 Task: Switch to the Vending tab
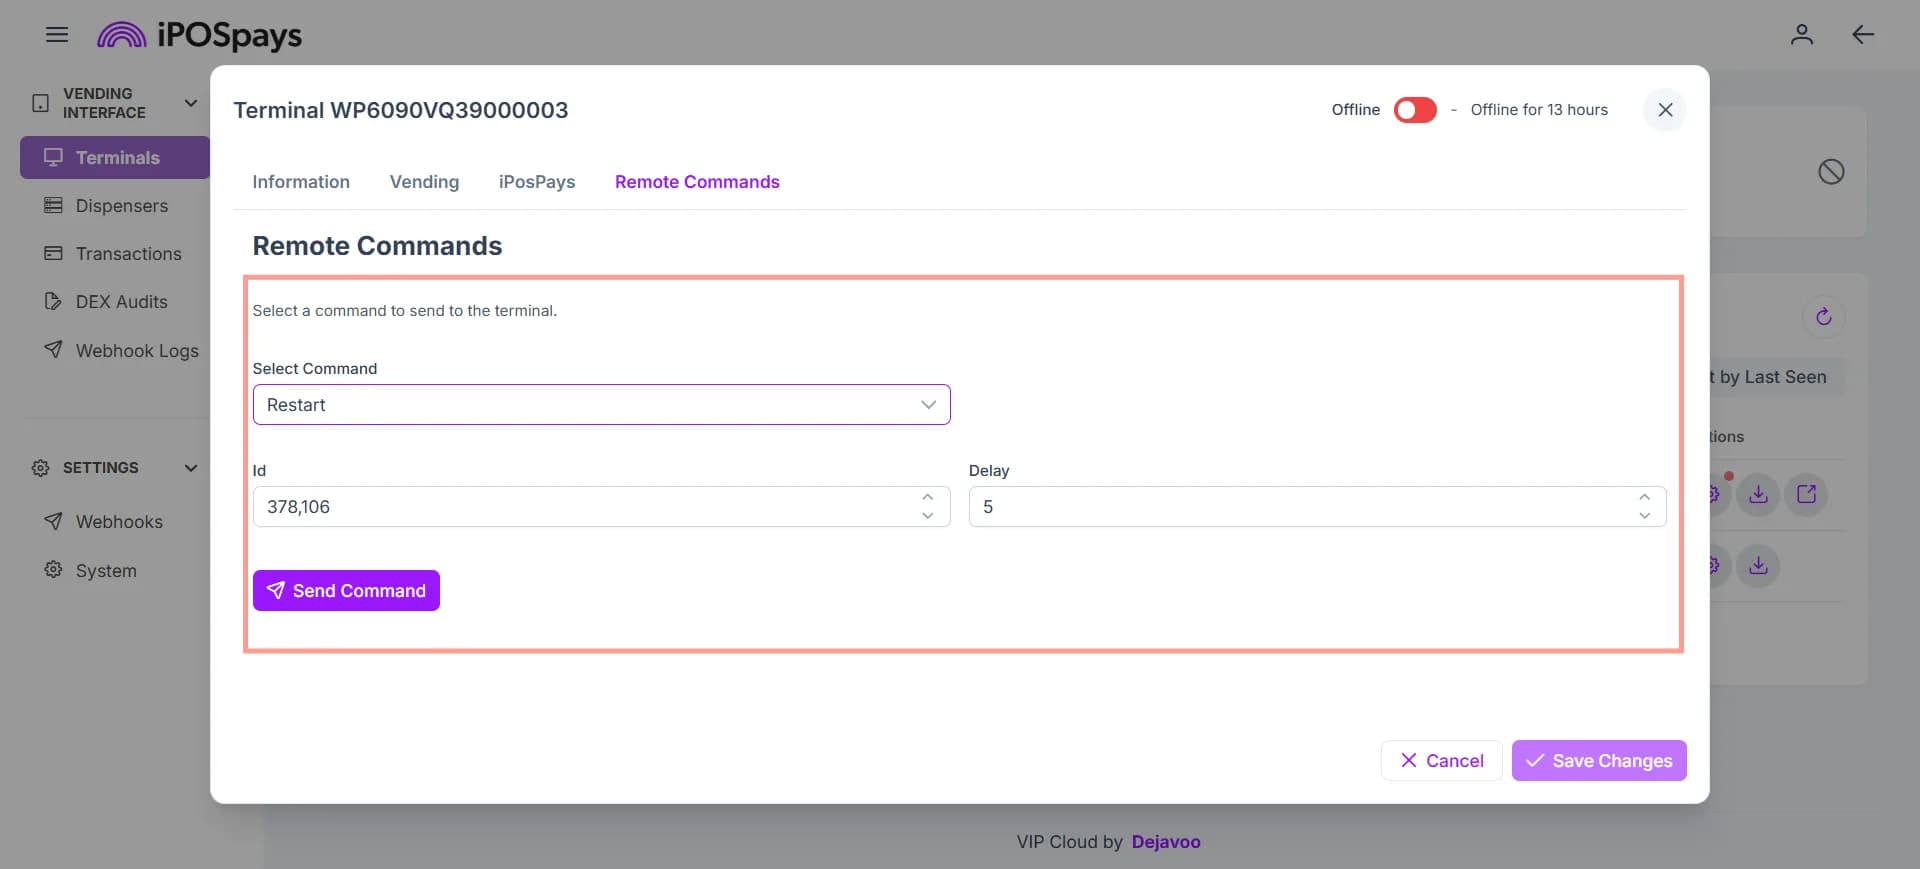tap(424, 182)
